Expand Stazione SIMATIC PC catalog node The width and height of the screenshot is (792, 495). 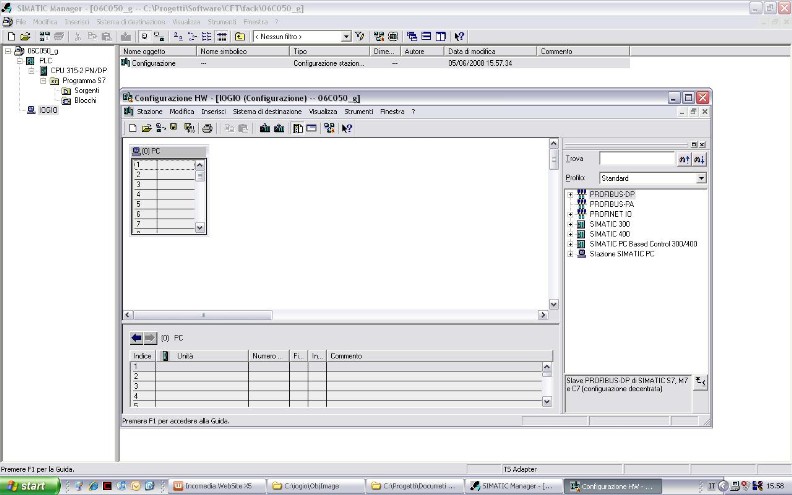coord(570,254)
